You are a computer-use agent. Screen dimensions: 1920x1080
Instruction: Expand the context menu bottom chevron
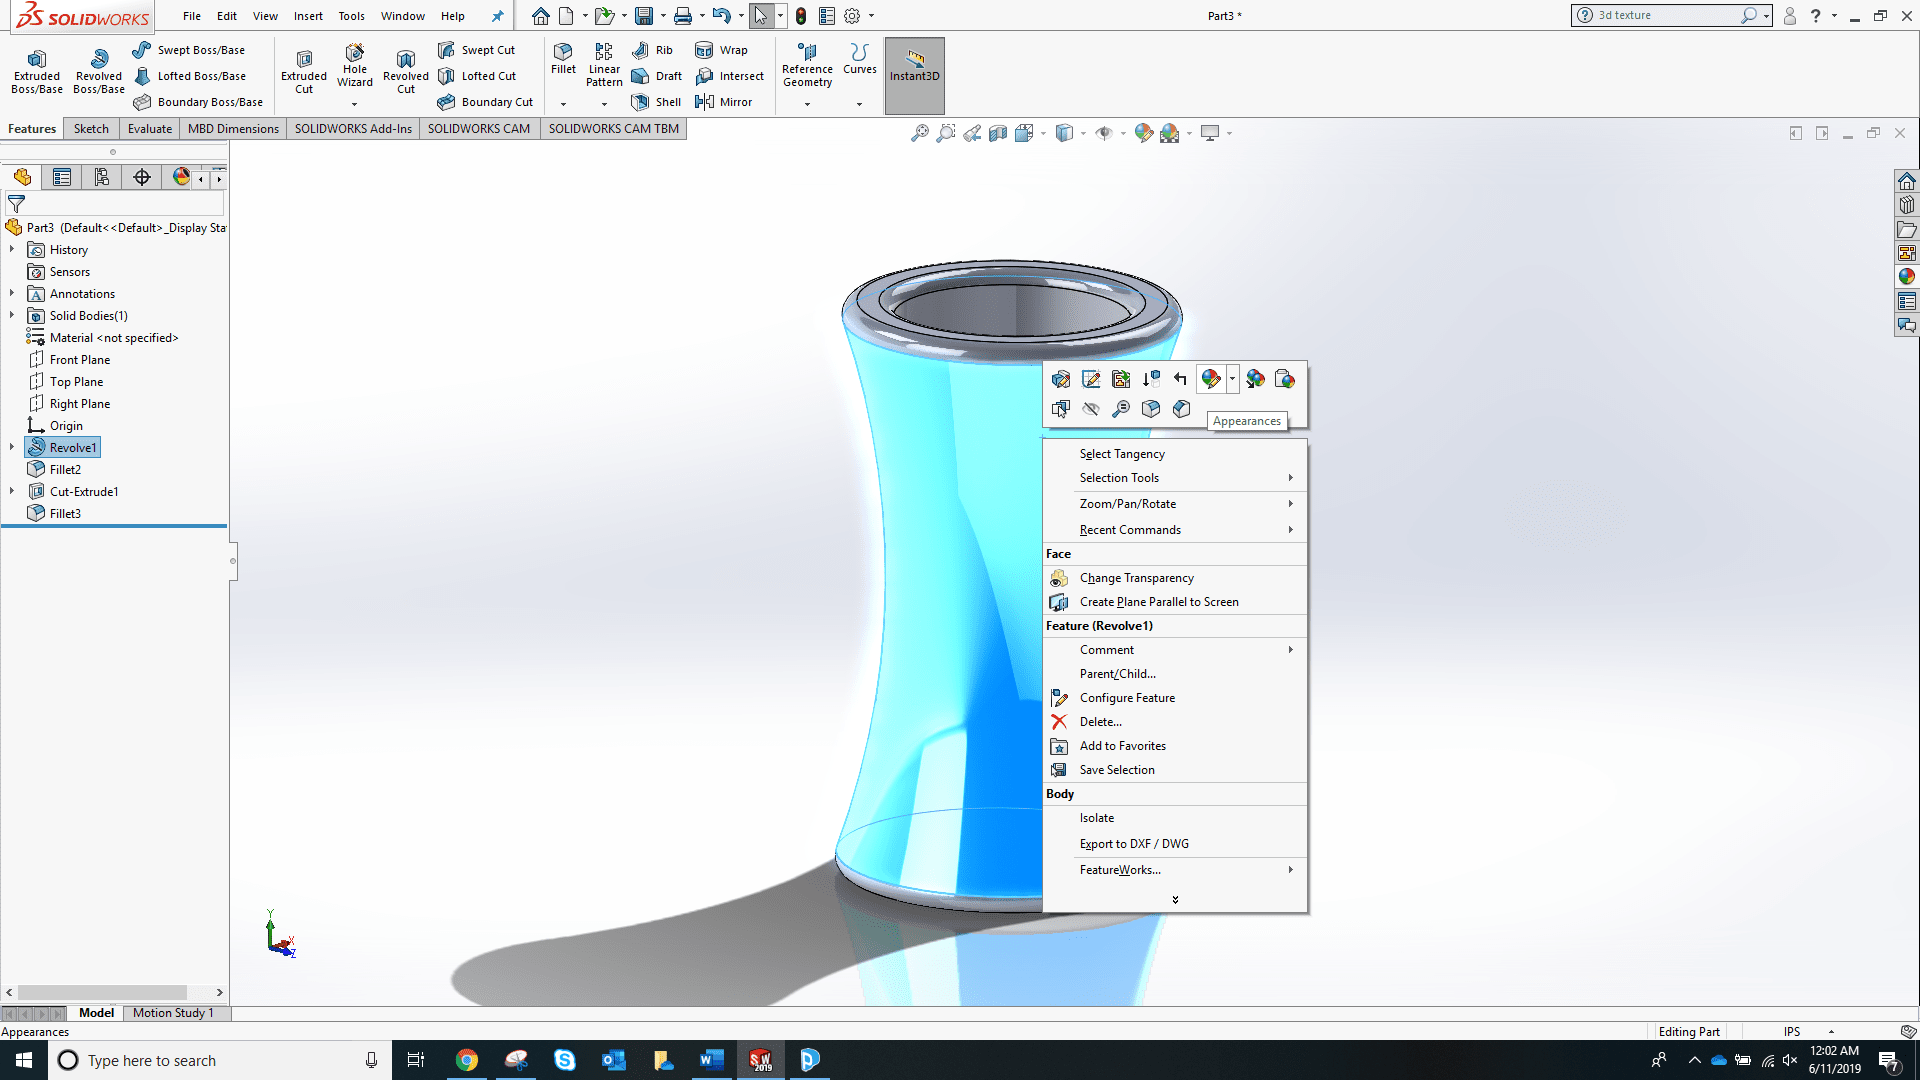(x=1175, y=900)
